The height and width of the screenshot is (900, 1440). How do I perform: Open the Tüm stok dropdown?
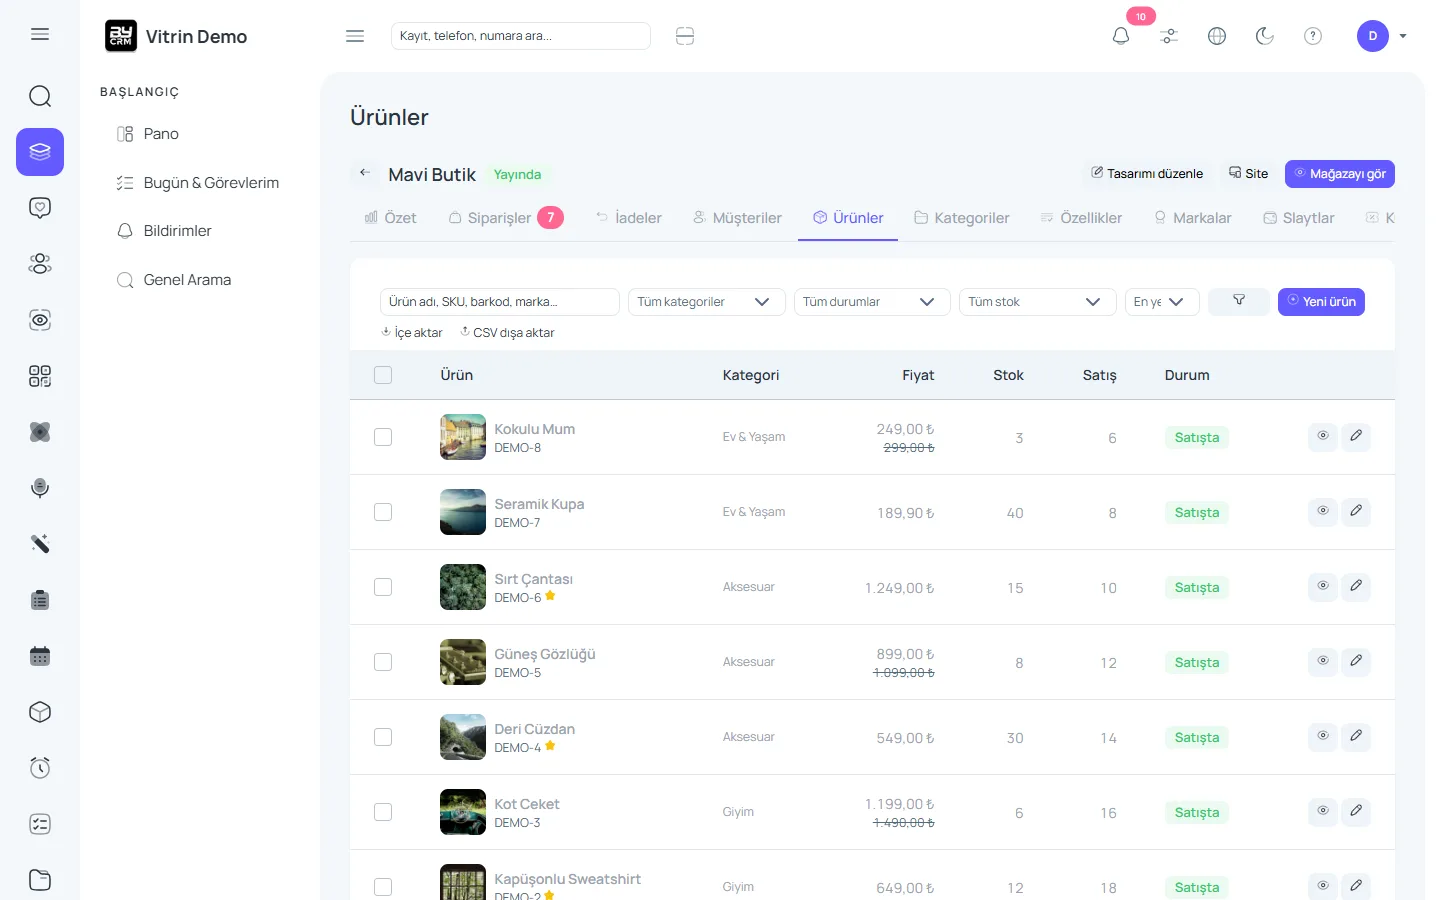1038,302
